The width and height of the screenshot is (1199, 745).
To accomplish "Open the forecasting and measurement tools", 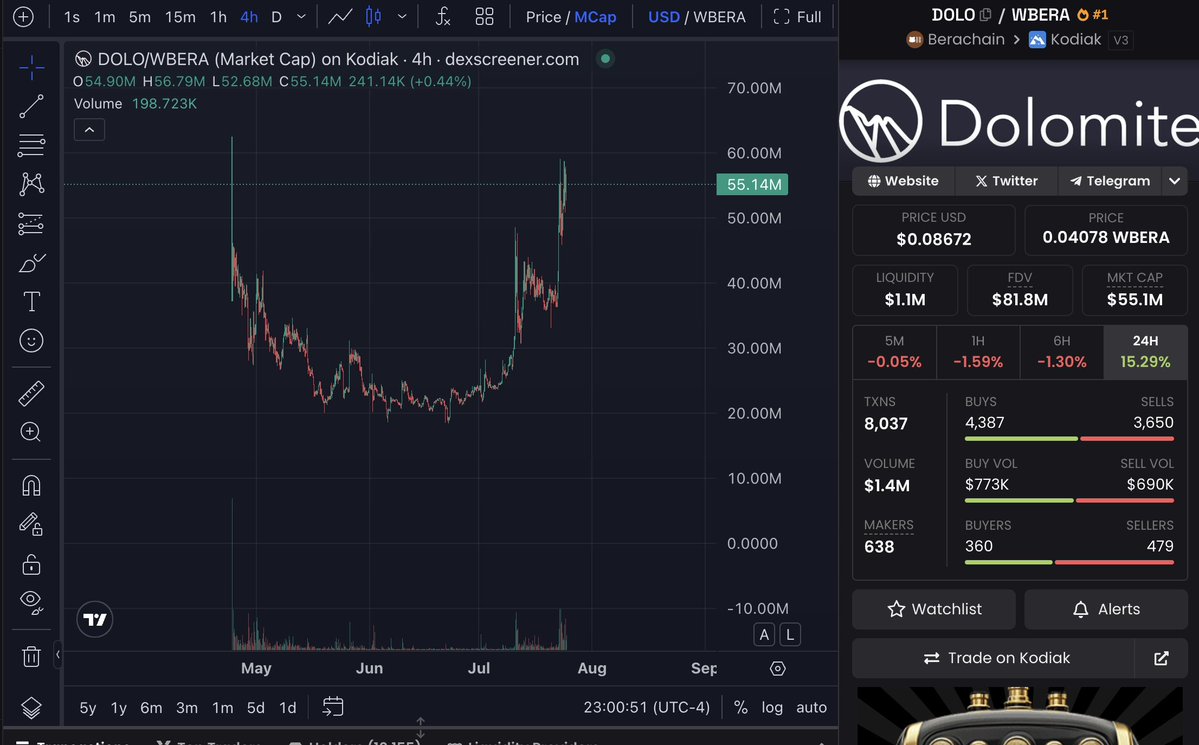I will (x=31, y=223).
